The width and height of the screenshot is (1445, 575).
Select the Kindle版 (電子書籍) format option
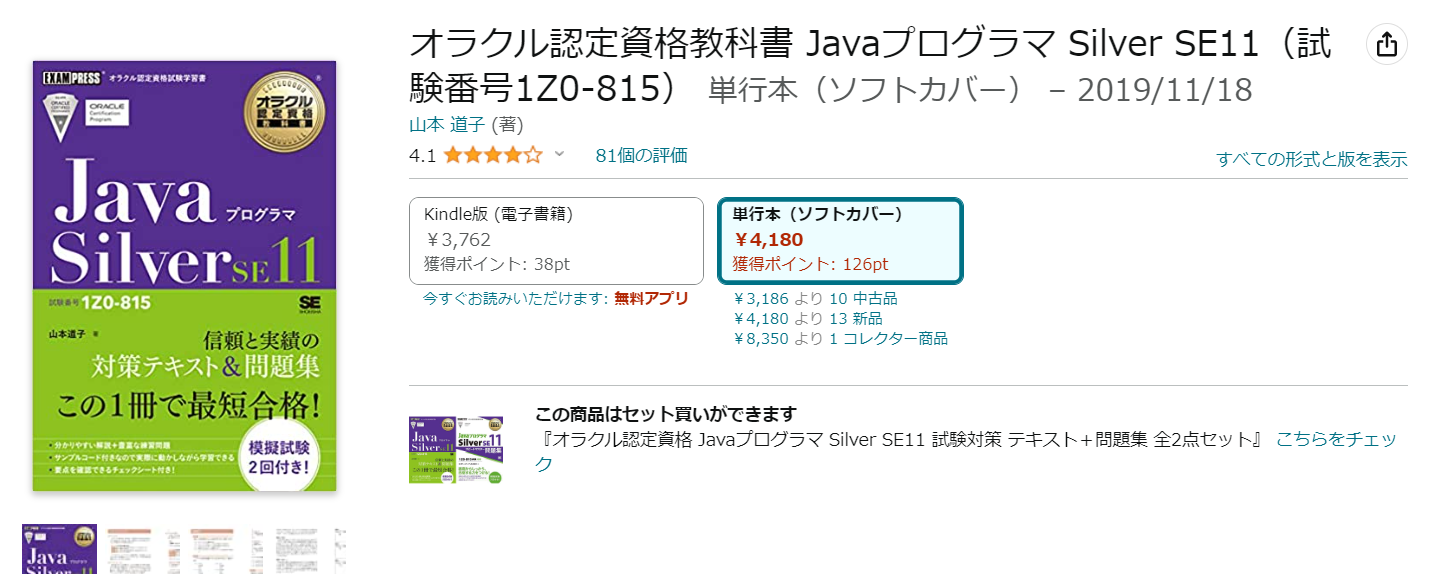(556, 241)
